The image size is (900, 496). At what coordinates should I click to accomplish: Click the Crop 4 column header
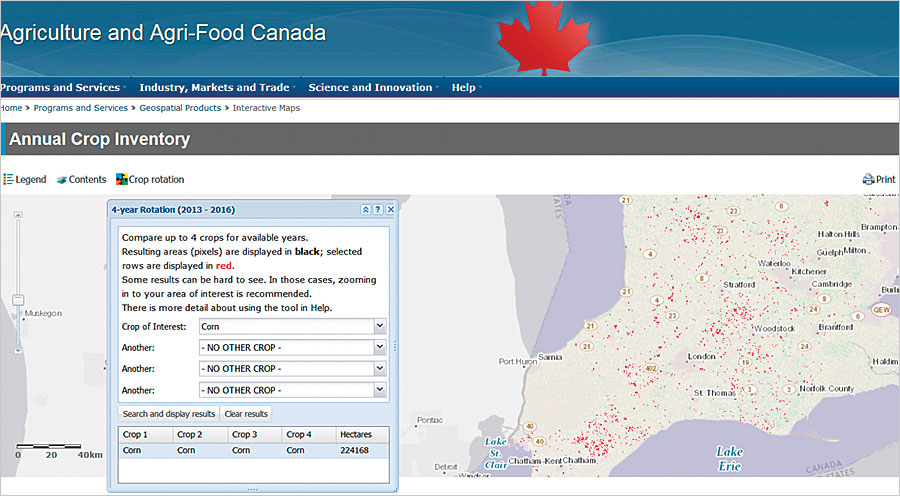[309, 435]
